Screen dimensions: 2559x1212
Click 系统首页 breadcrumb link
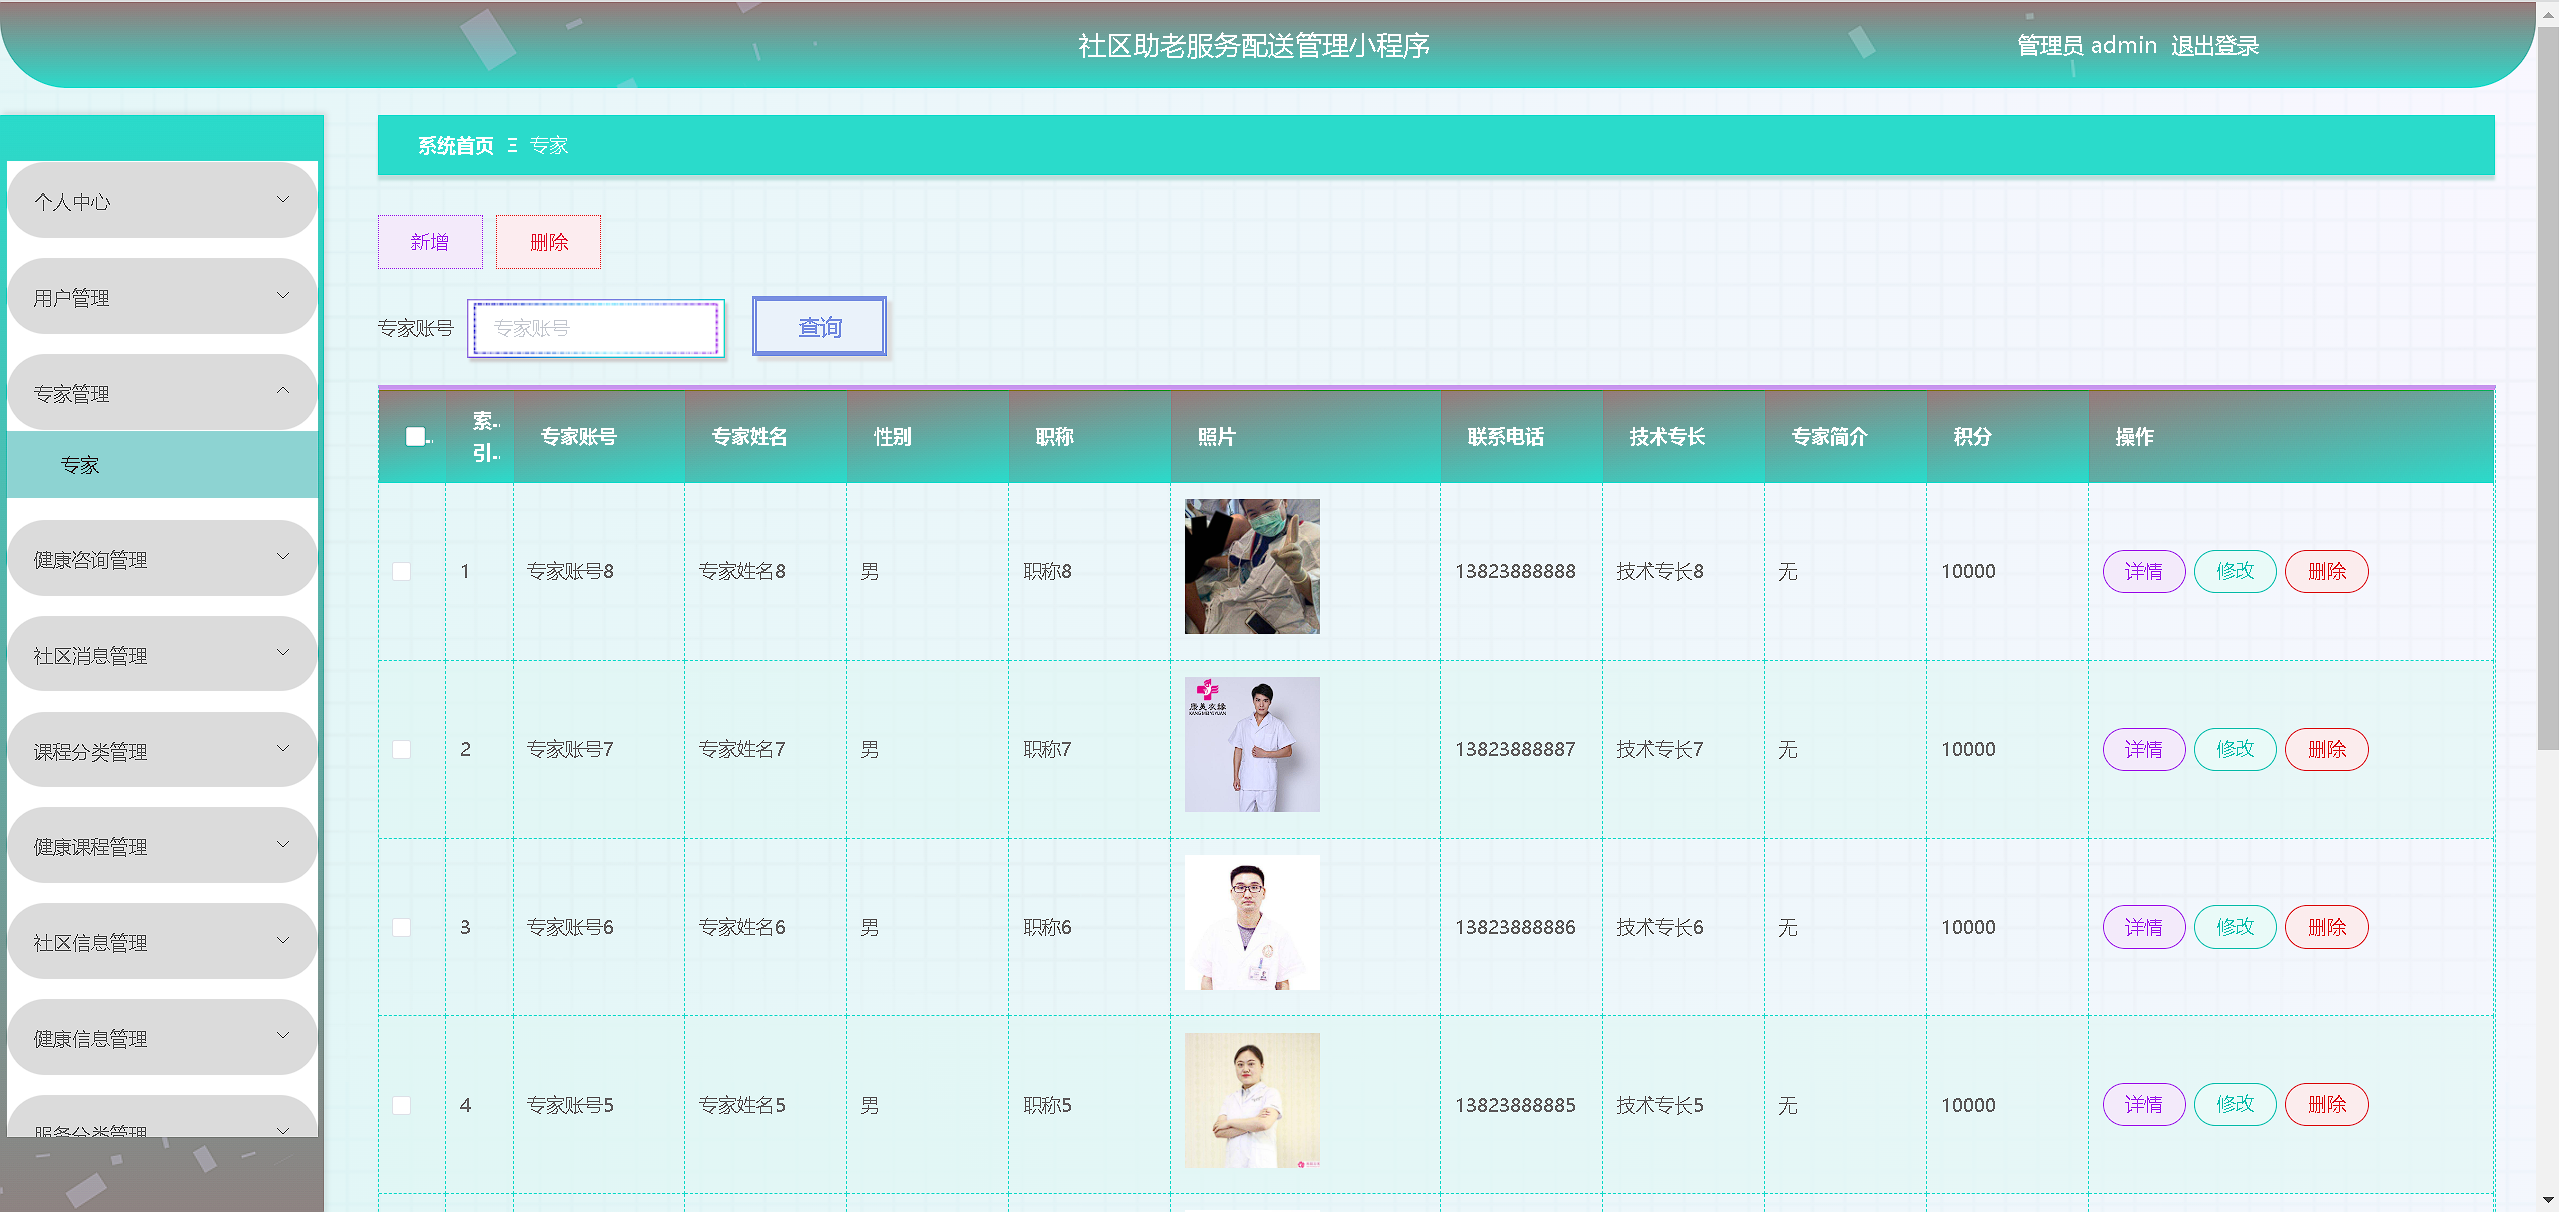point(456,146)
